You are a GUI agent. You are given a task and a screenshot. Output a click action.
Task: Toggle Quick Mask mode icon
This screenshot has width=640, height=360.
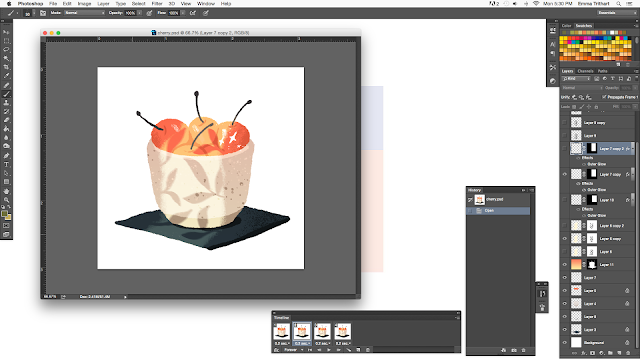click(6, 226)
